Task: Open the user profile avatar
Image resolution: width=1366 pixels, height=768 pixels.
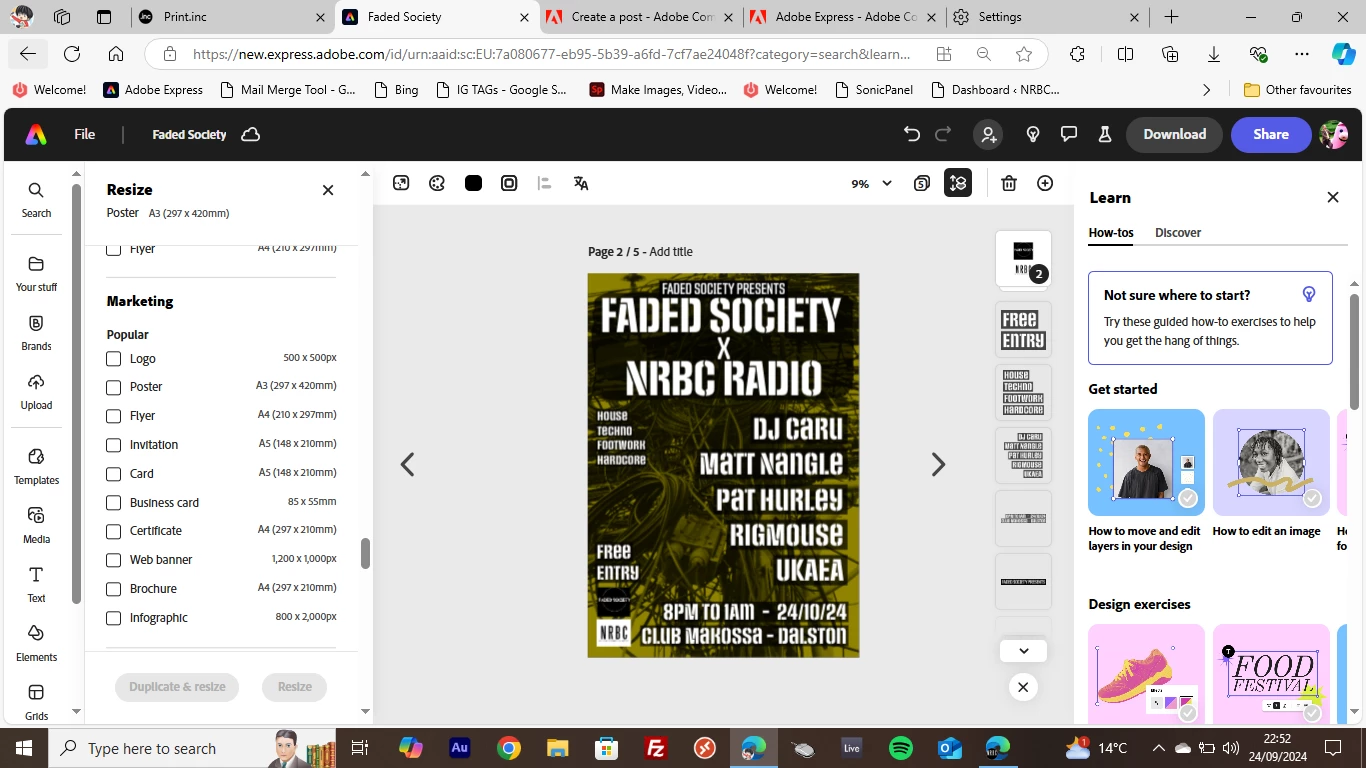Action: 1334,134
